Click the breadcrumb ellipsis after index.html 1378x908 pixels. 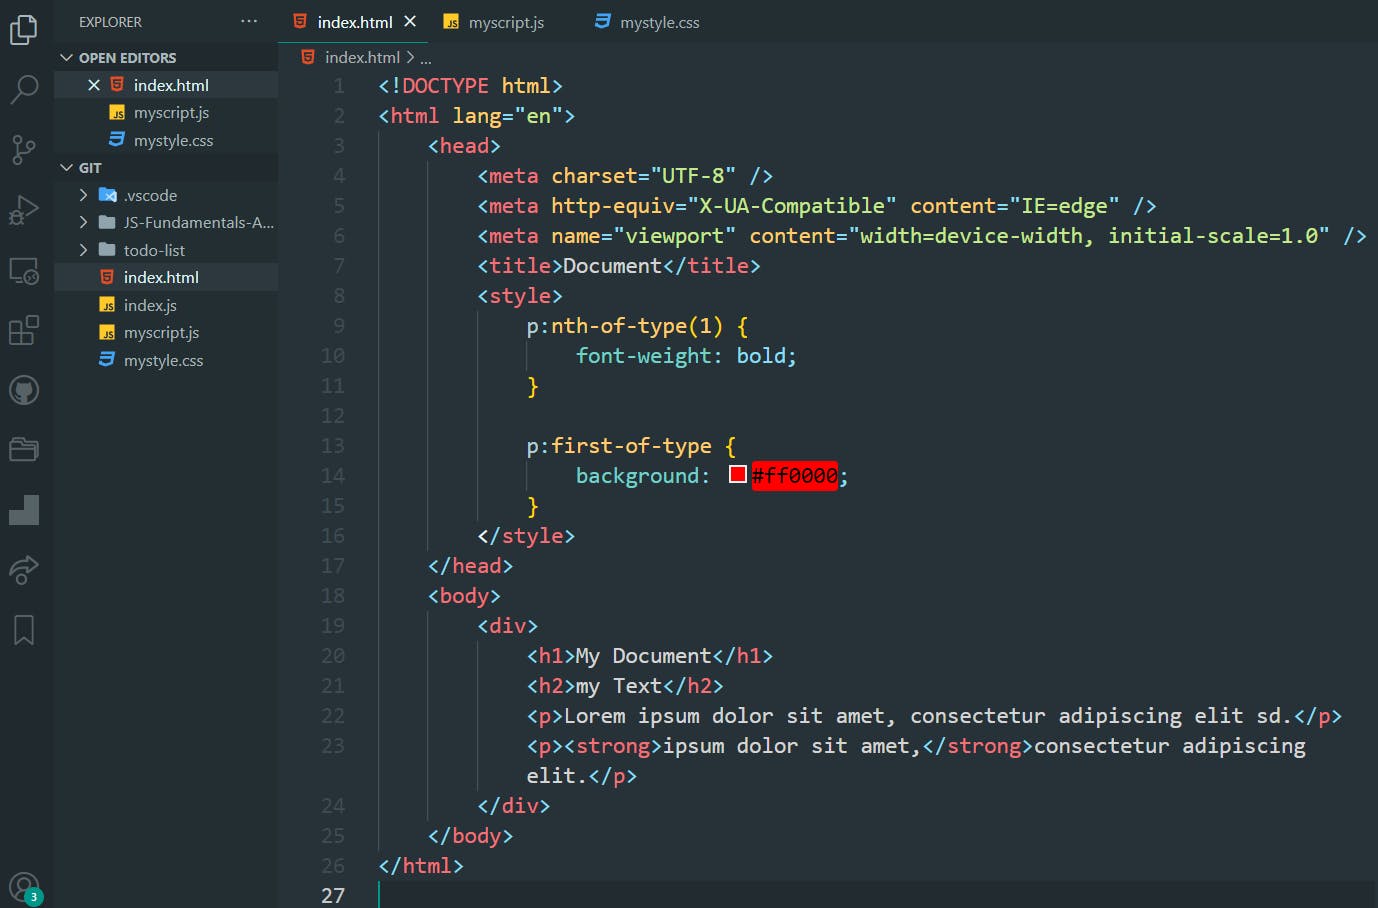coord(426,58)
